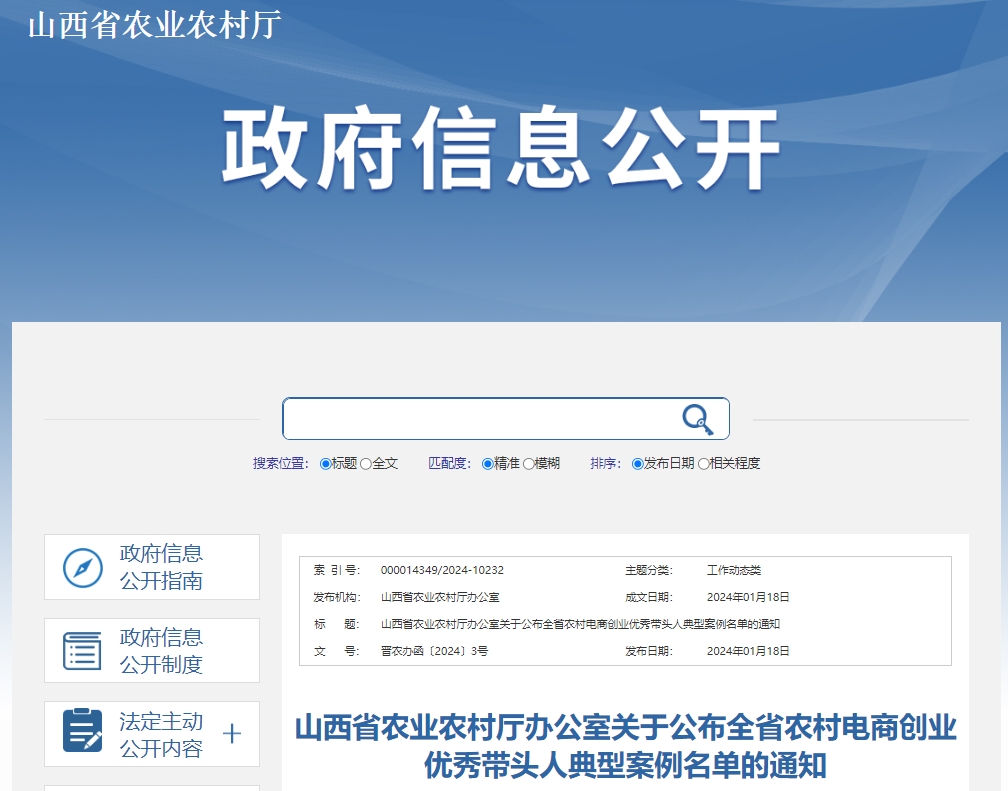1008x791 pixels.
Task: Click the 政府信息公开 banner heading
Action: pyautogui.click(x=500, y=150)
